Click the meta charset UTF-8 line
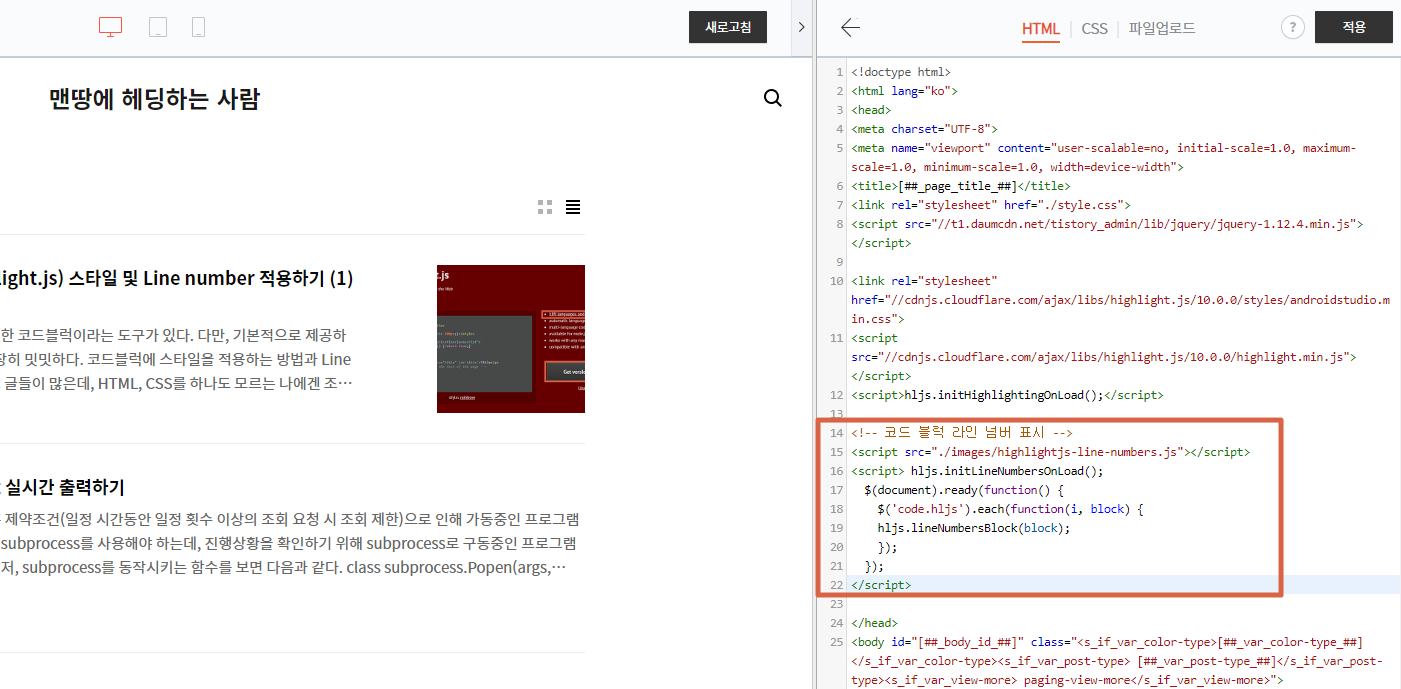 tap(925, 129)
